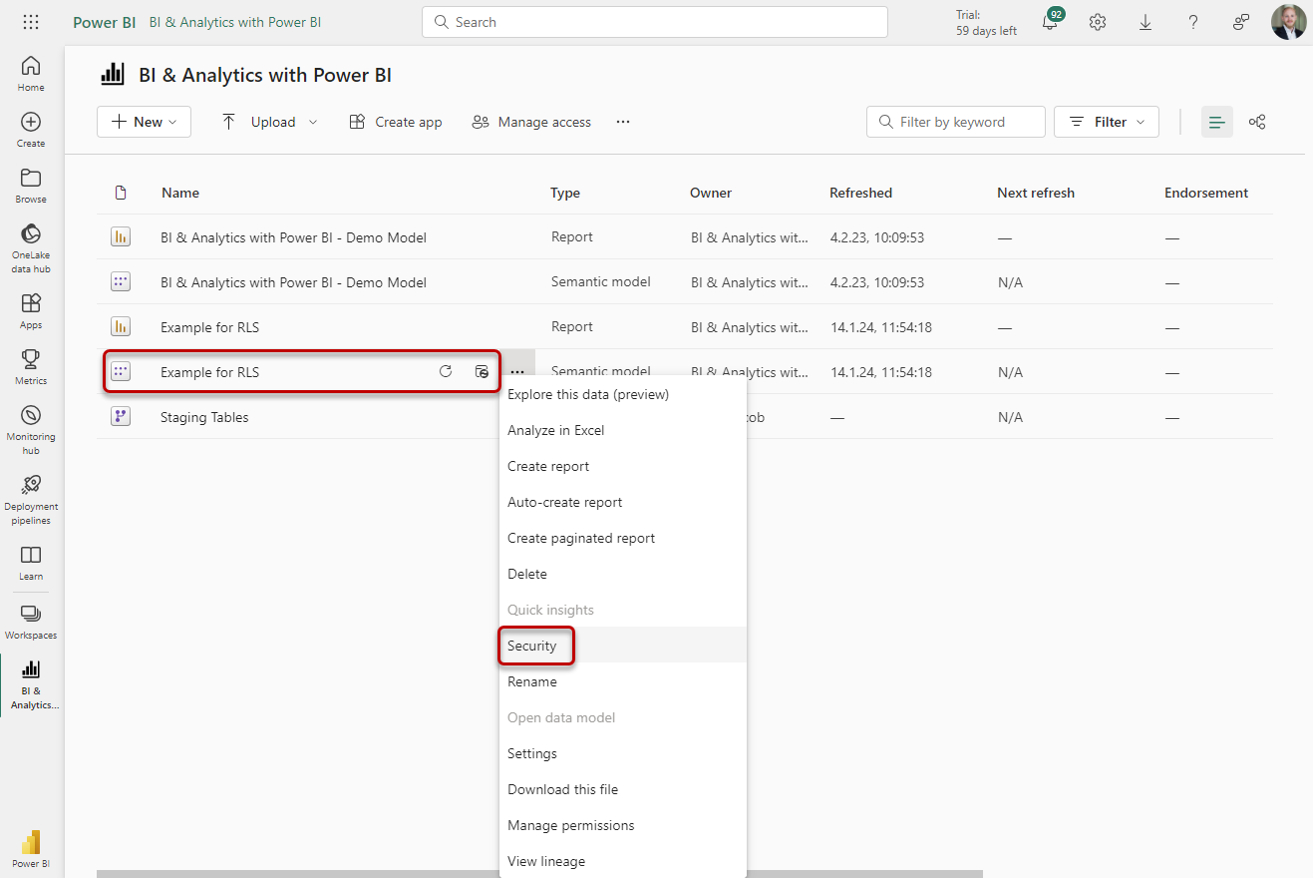This screenshot has height=882, width=1315.
Task: Click the download arrow icon in header
Action: click(1145, 22)
